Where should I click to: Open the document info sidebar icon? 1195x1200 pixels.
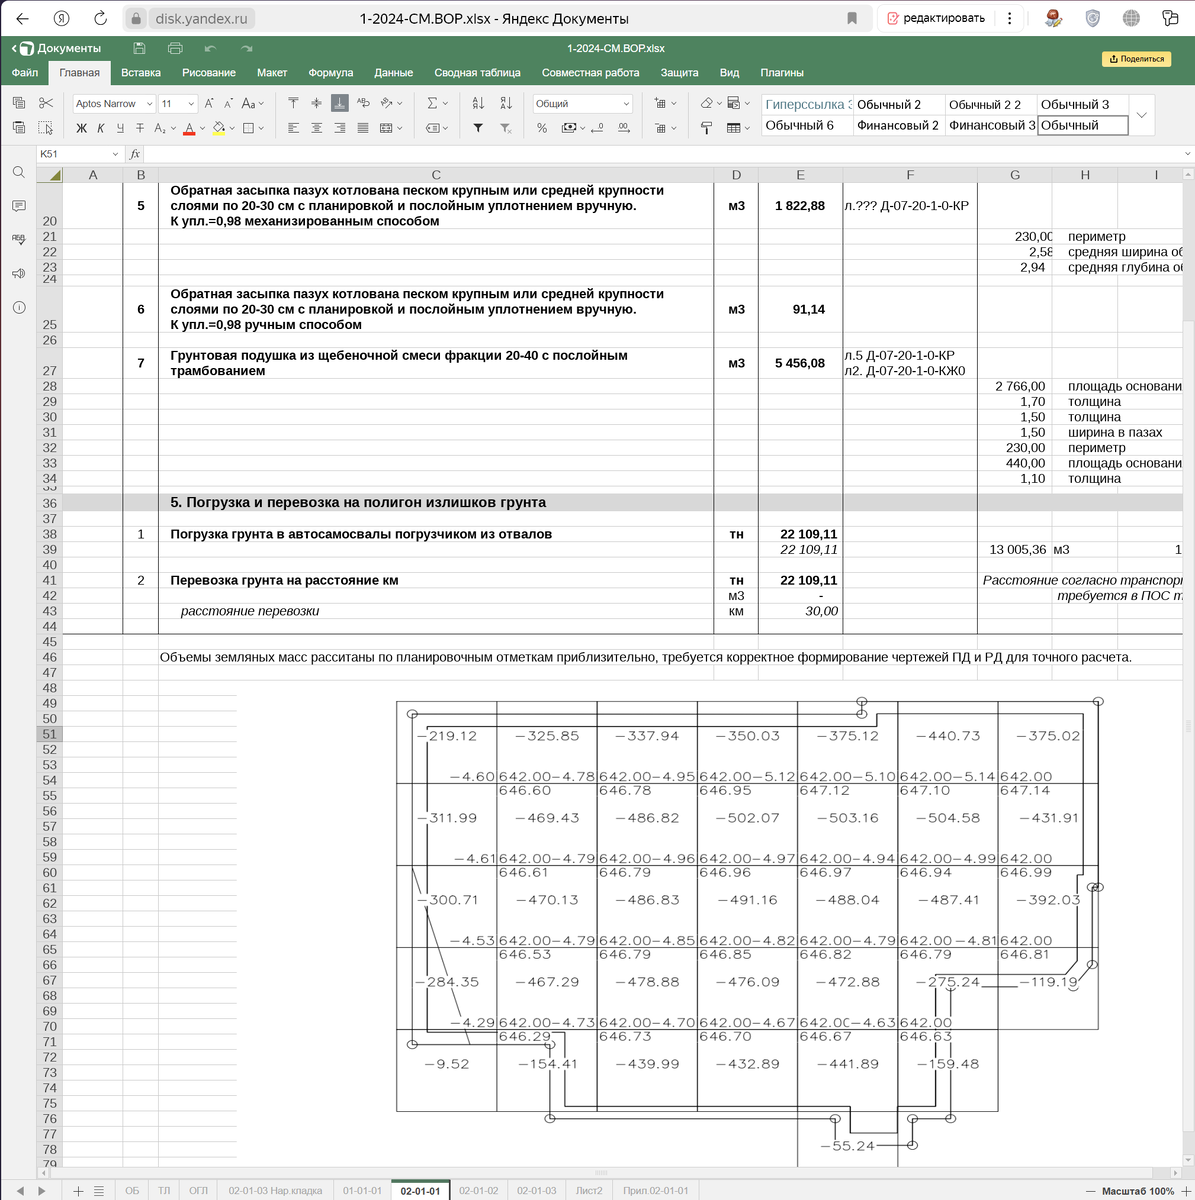coord(18,307)
